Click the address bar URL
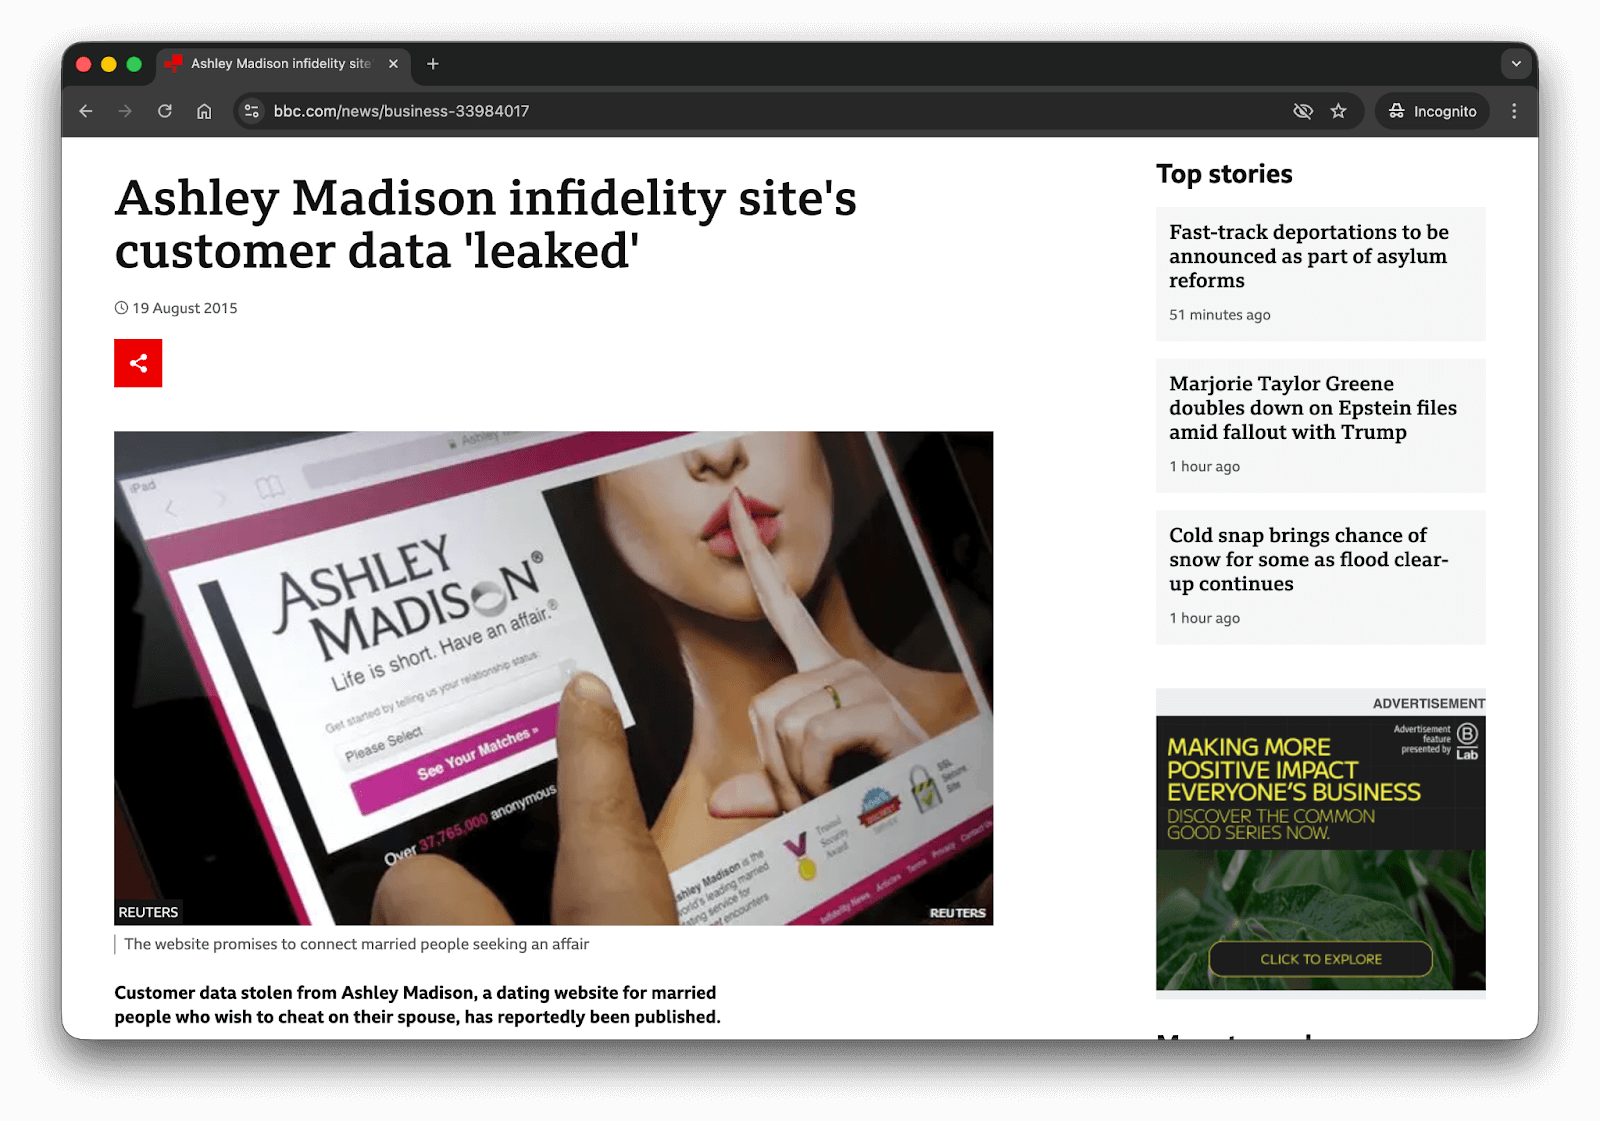1600x1121 pixels. [x=401, y=111]
